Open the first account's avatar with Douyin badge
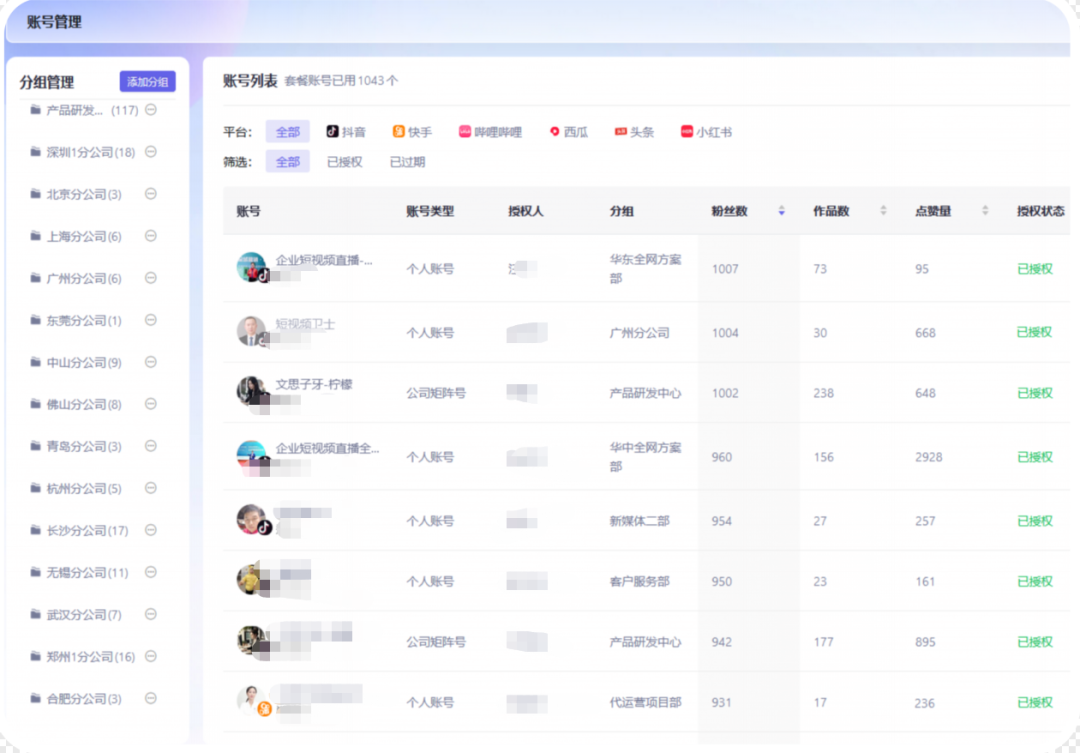 coord(251,268)
